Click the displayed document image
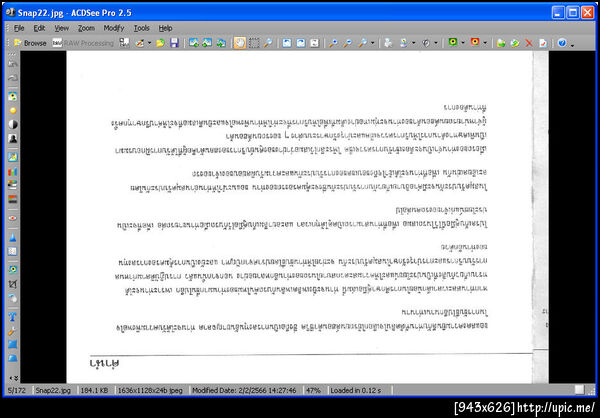 [x=308, y=217]
